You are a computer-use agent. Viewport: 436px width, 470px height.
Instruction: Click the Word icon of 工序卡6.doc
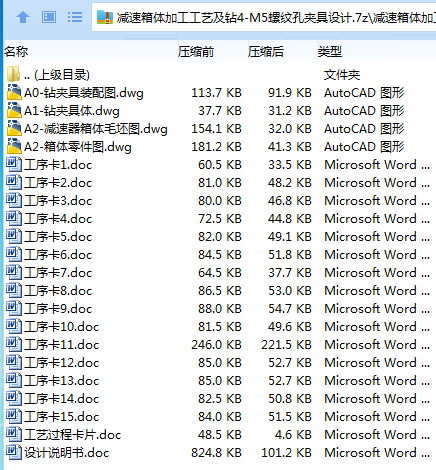14,254
